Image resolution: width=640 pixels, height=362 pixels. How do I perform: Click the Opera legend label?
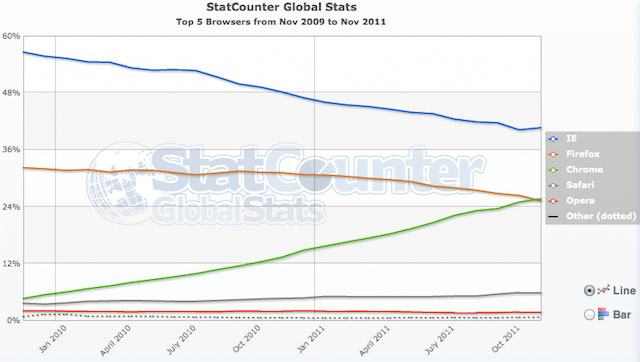coord(580,200)
